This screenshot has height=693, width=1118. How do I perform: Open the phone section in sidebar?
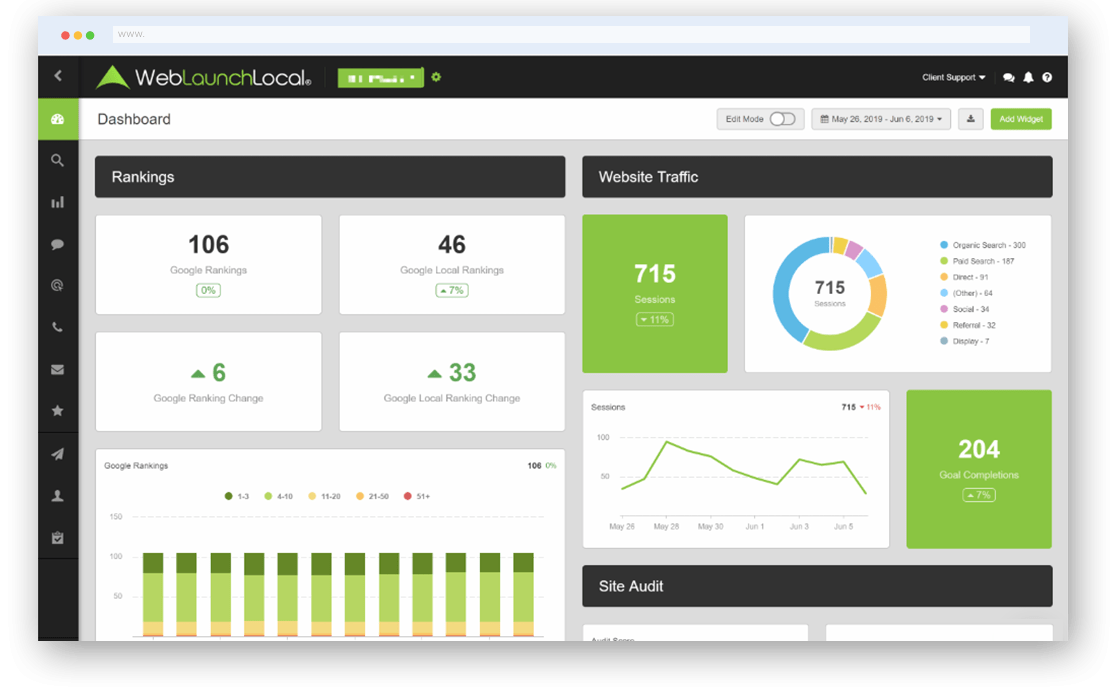tap(58, 327)
